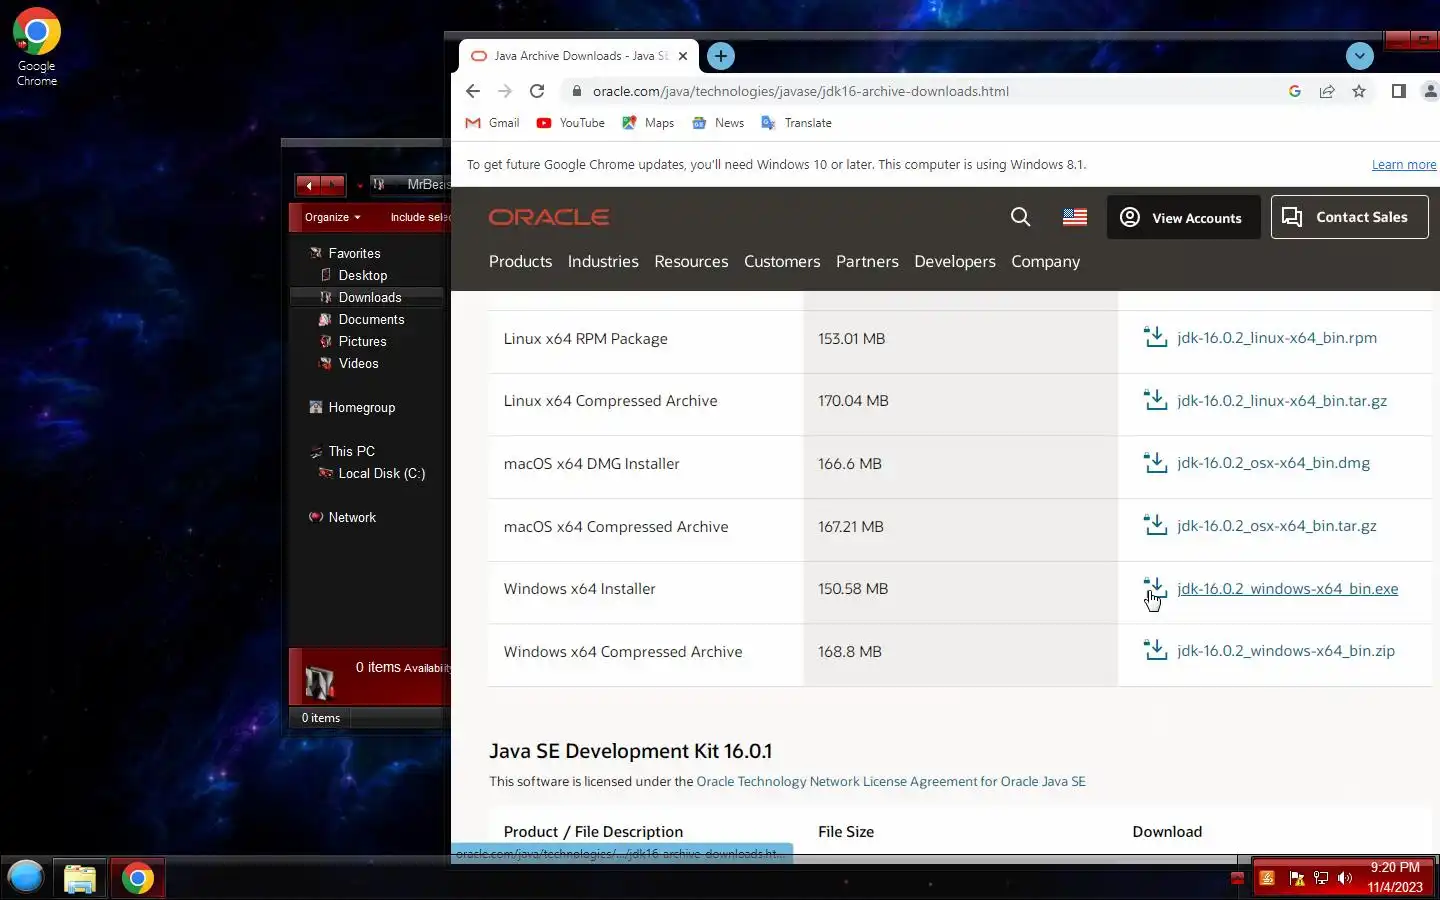Select Pictures in Explorer sidebar
This screenshot has width=1440, height=900.
(x=352, y=342)
